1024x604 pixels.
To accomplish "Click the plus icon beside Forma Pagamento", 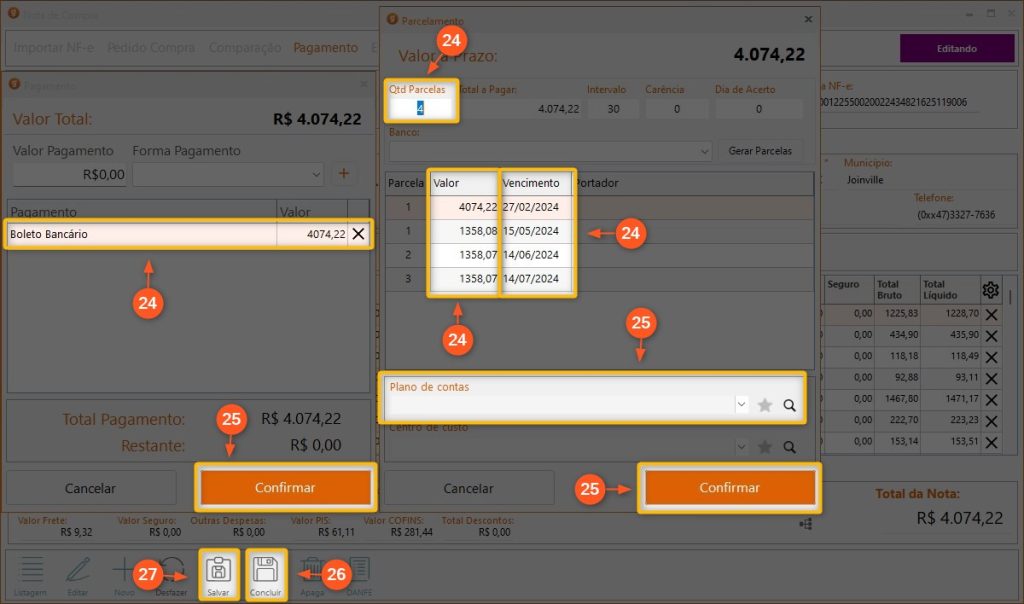I will pyautogui.click(x=344, y=174).
